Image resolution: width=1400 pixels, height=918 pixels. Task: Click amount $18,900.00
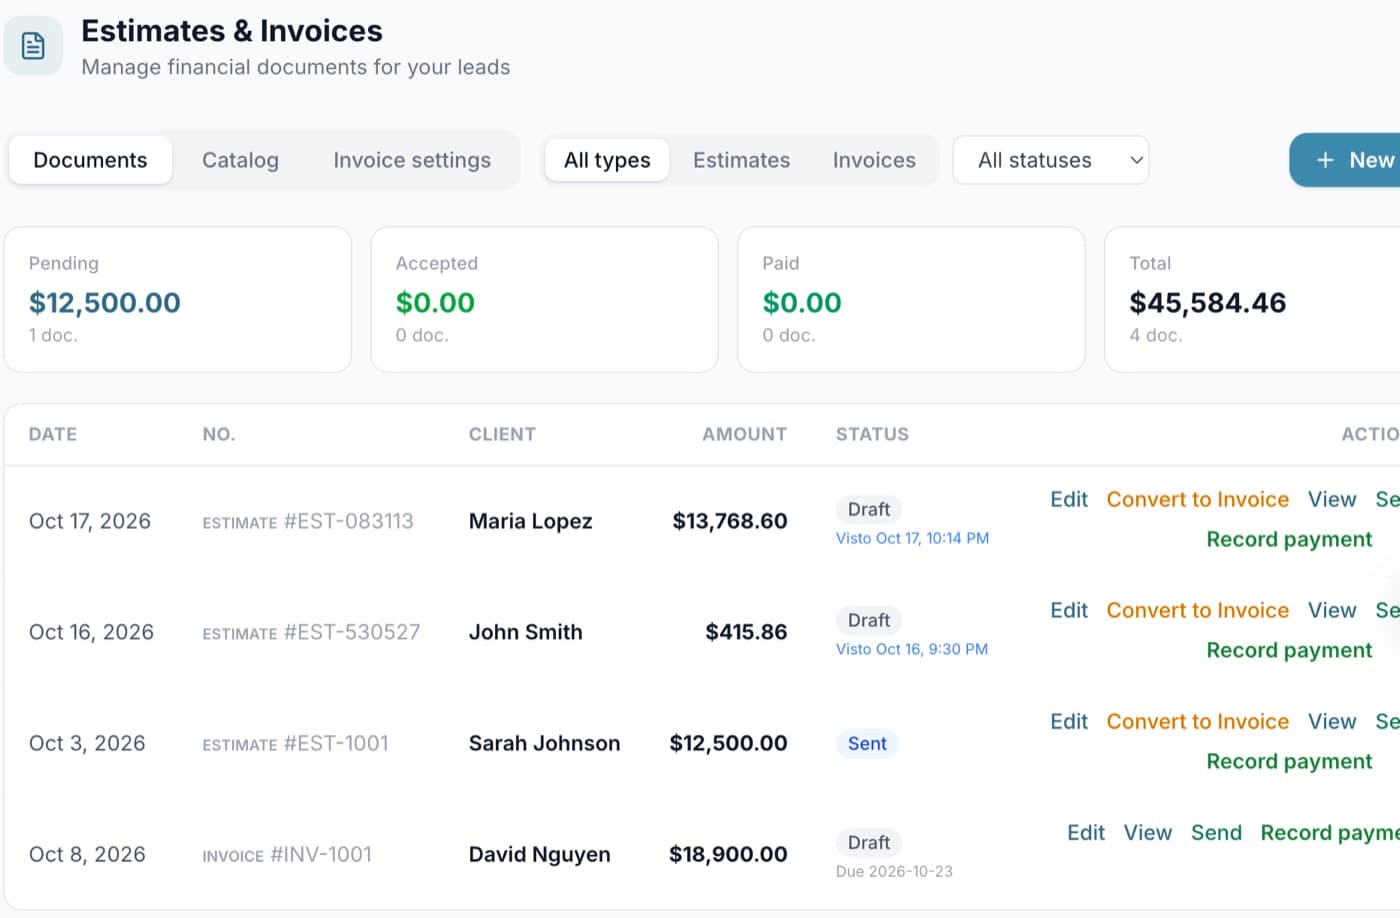coord(728,854)
